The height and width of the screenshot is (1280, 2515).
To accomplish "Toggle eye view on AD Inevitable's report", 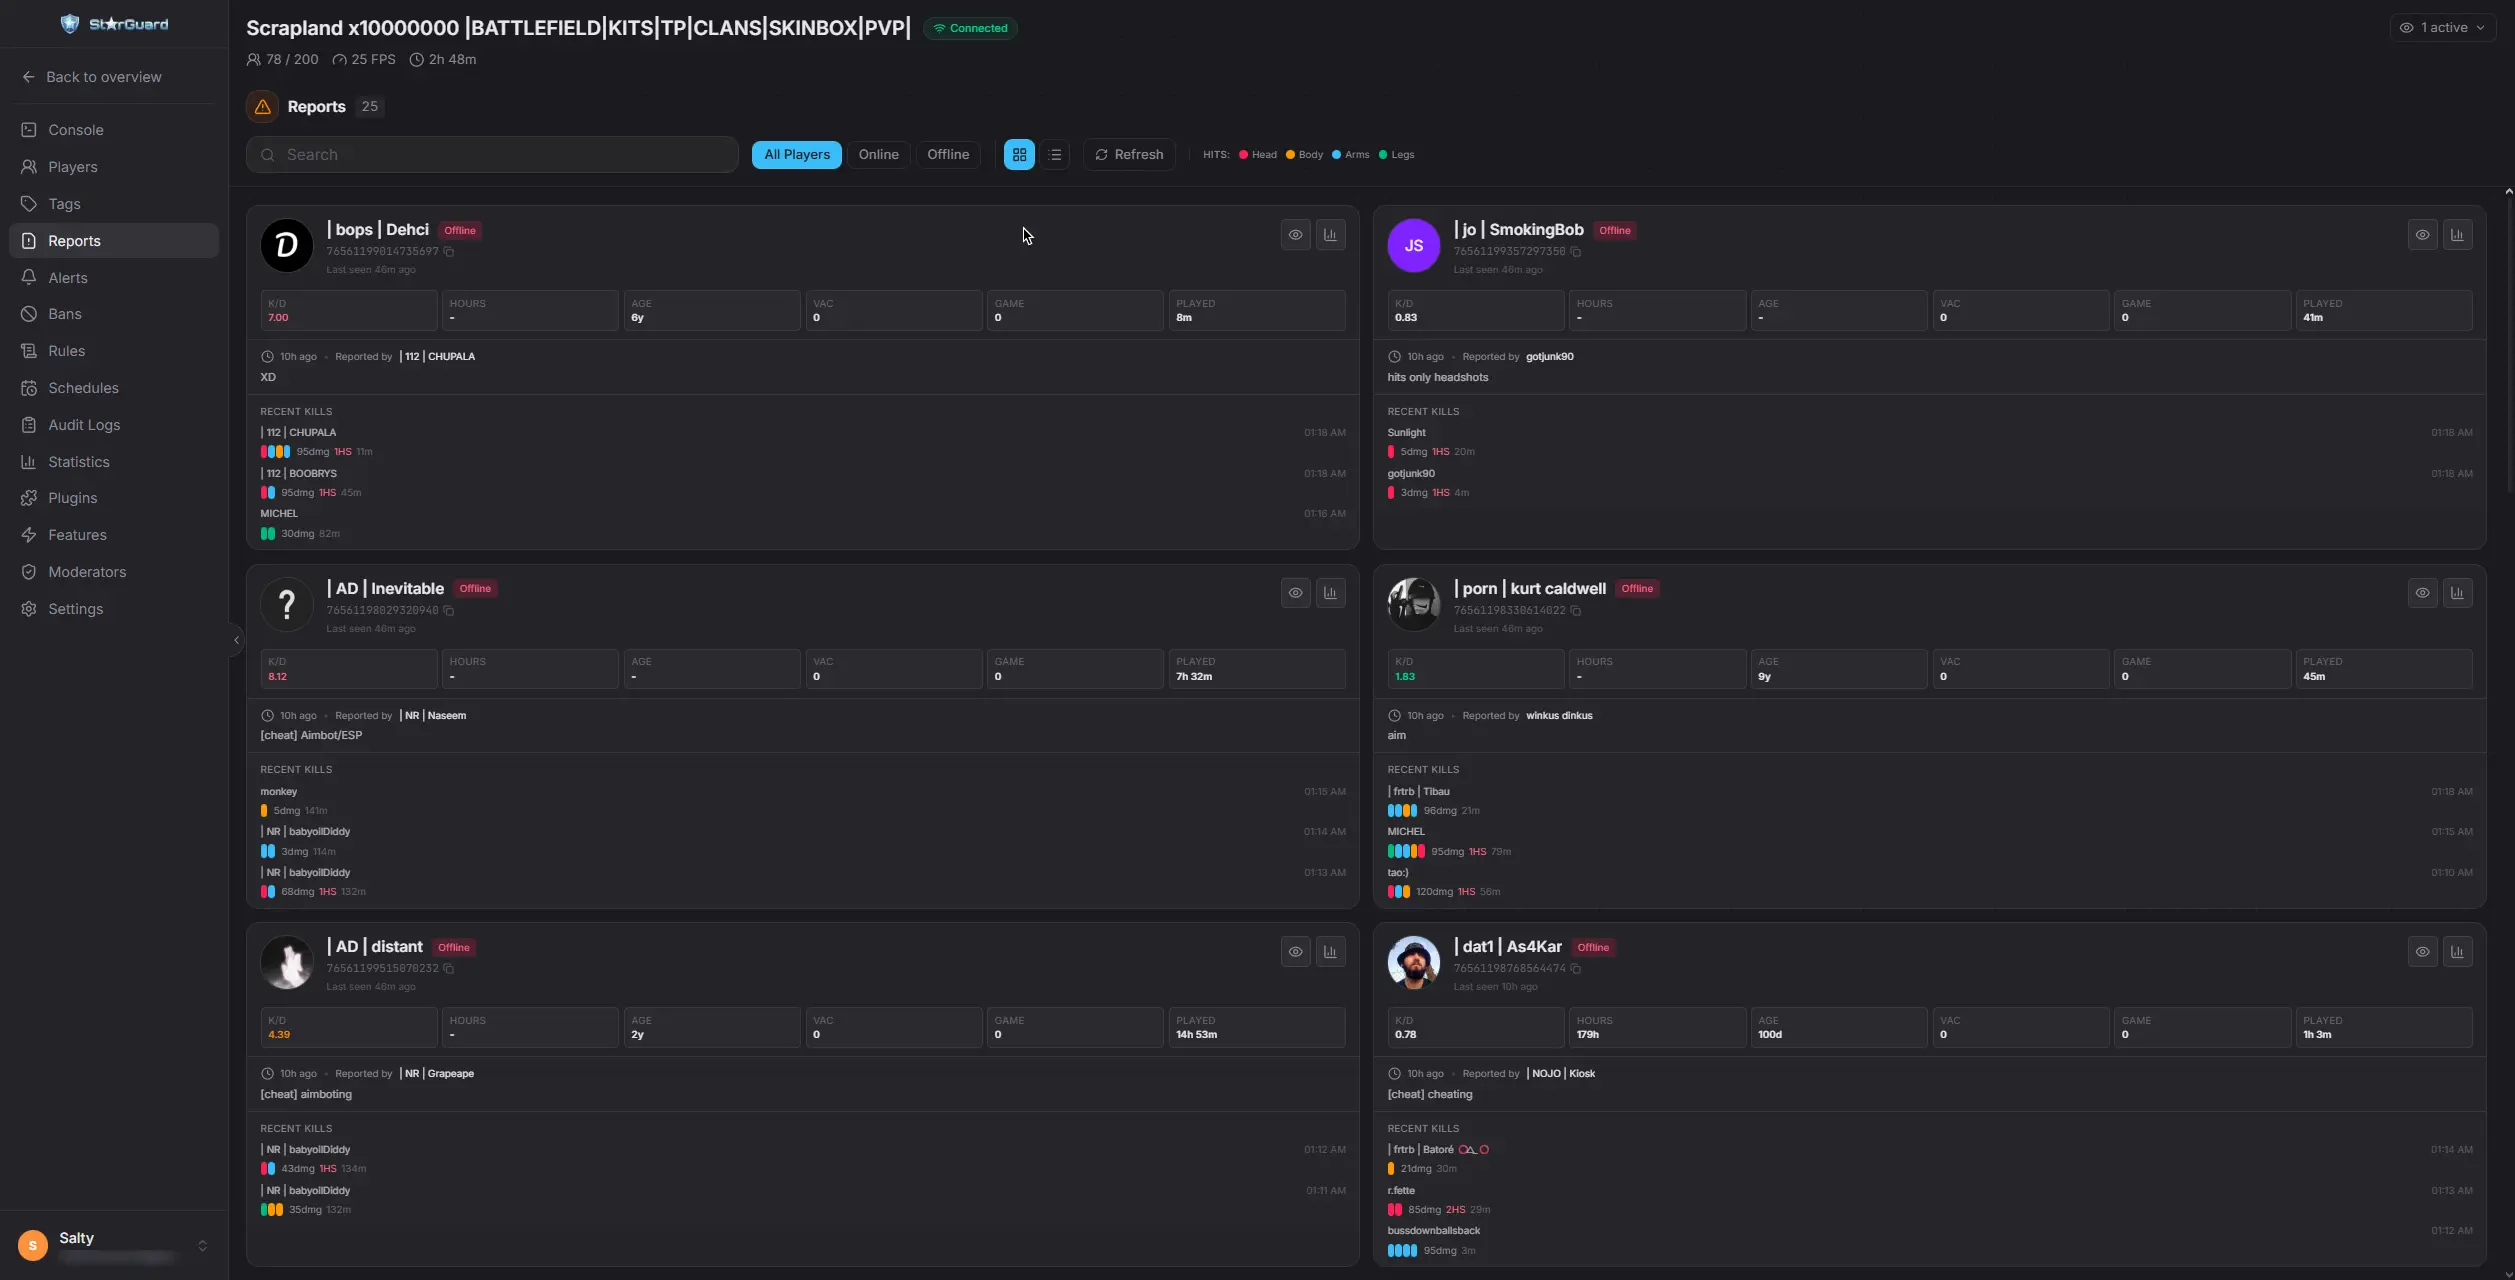I will [1295, 592].
